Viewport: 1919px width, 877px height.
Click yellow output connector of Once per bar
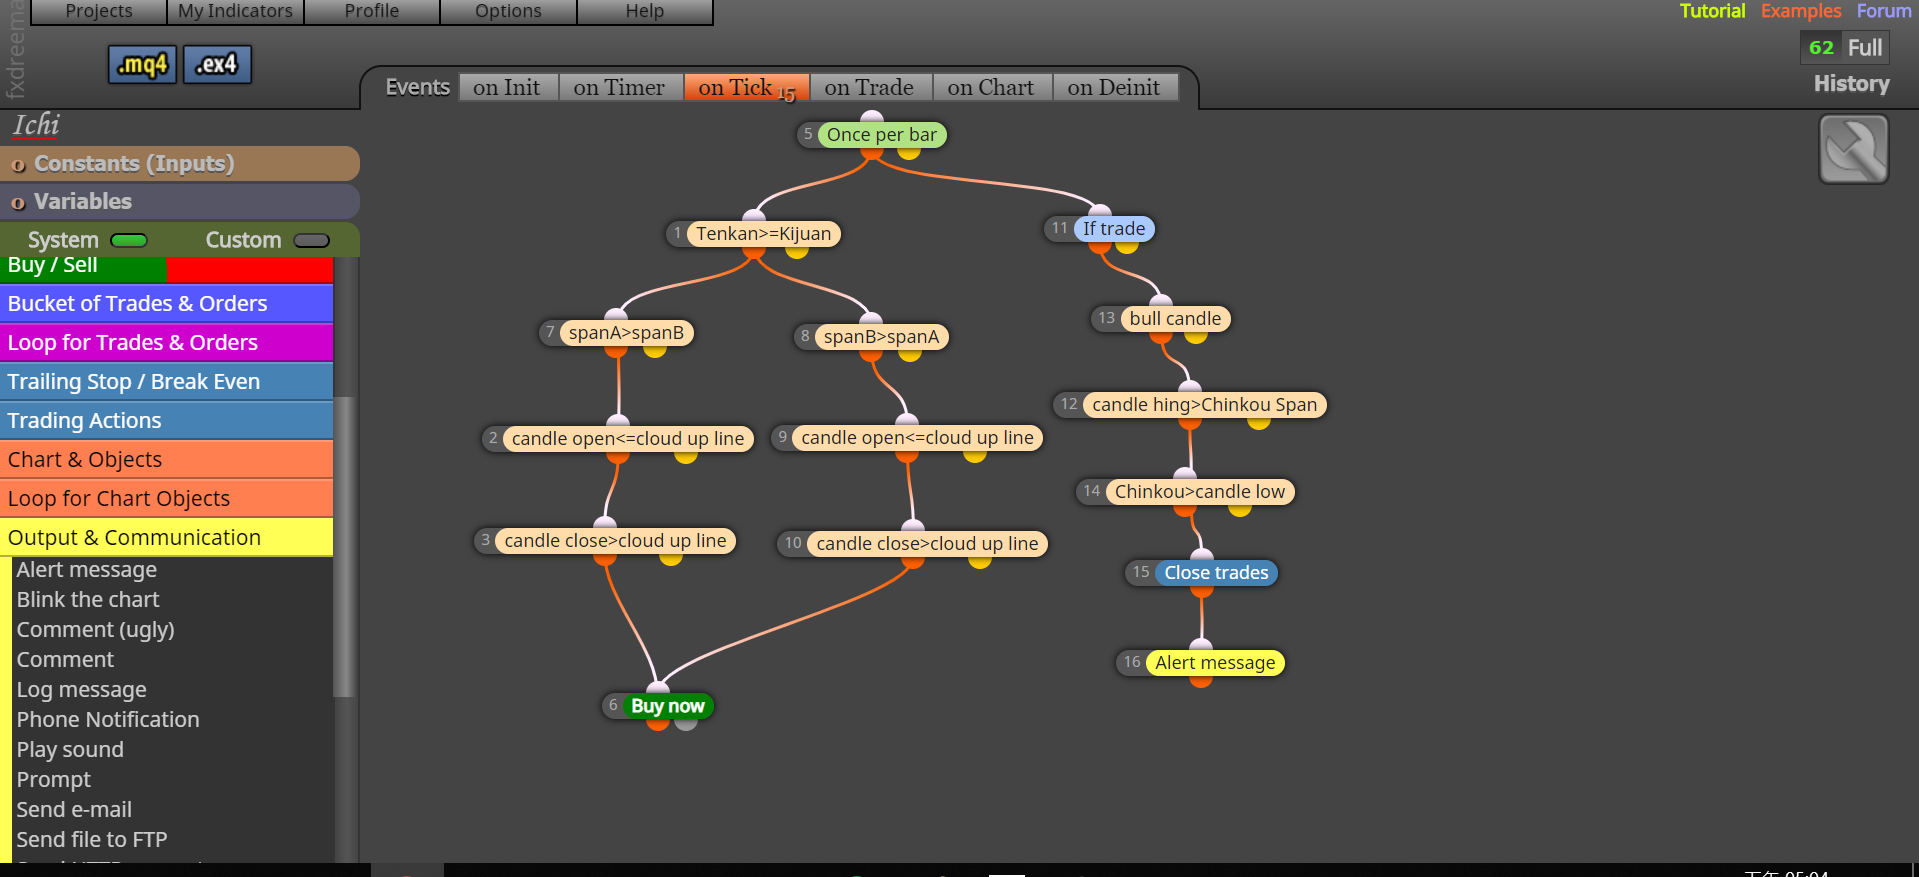[909, 153]
